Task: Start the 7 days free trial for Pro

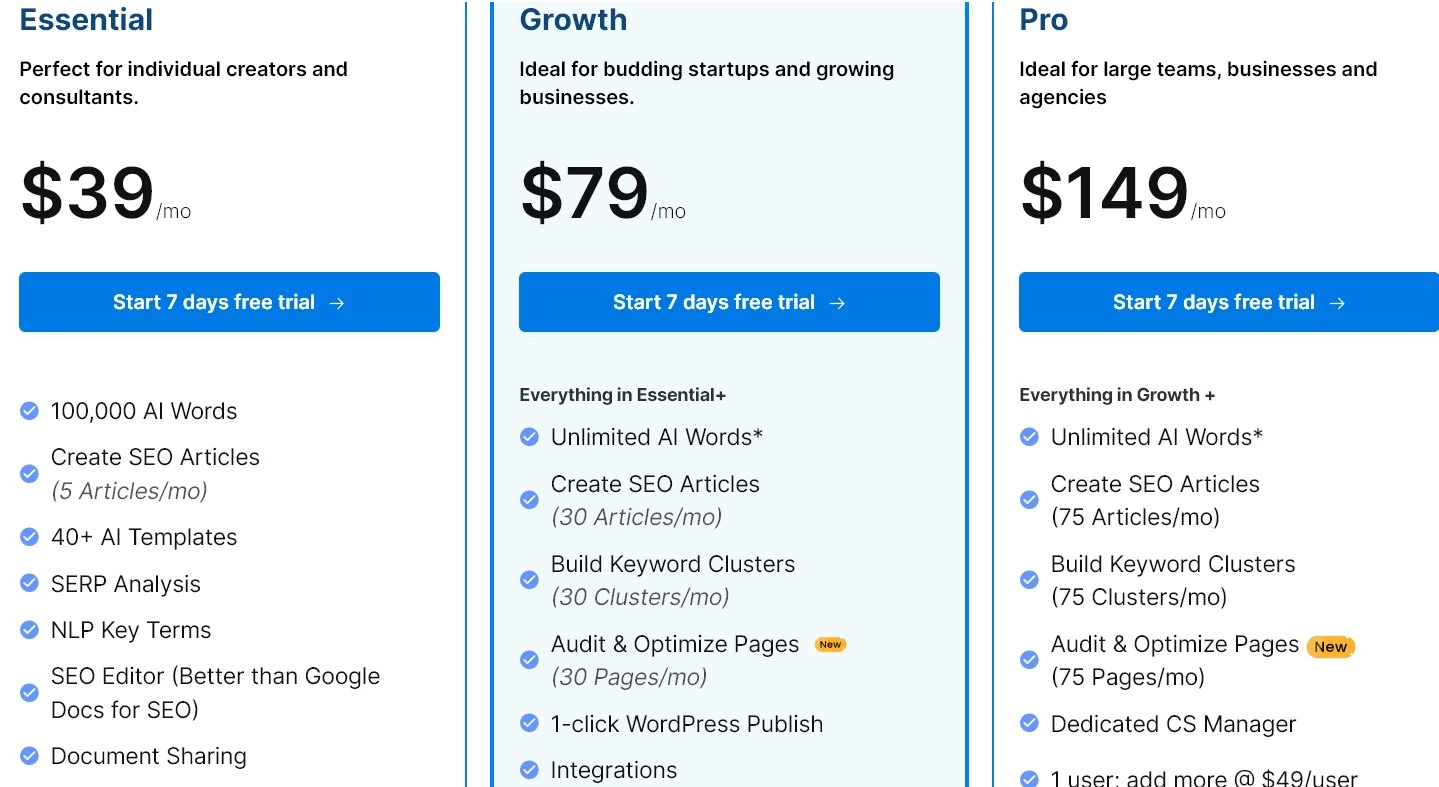Action: (x=1228, y=302)
